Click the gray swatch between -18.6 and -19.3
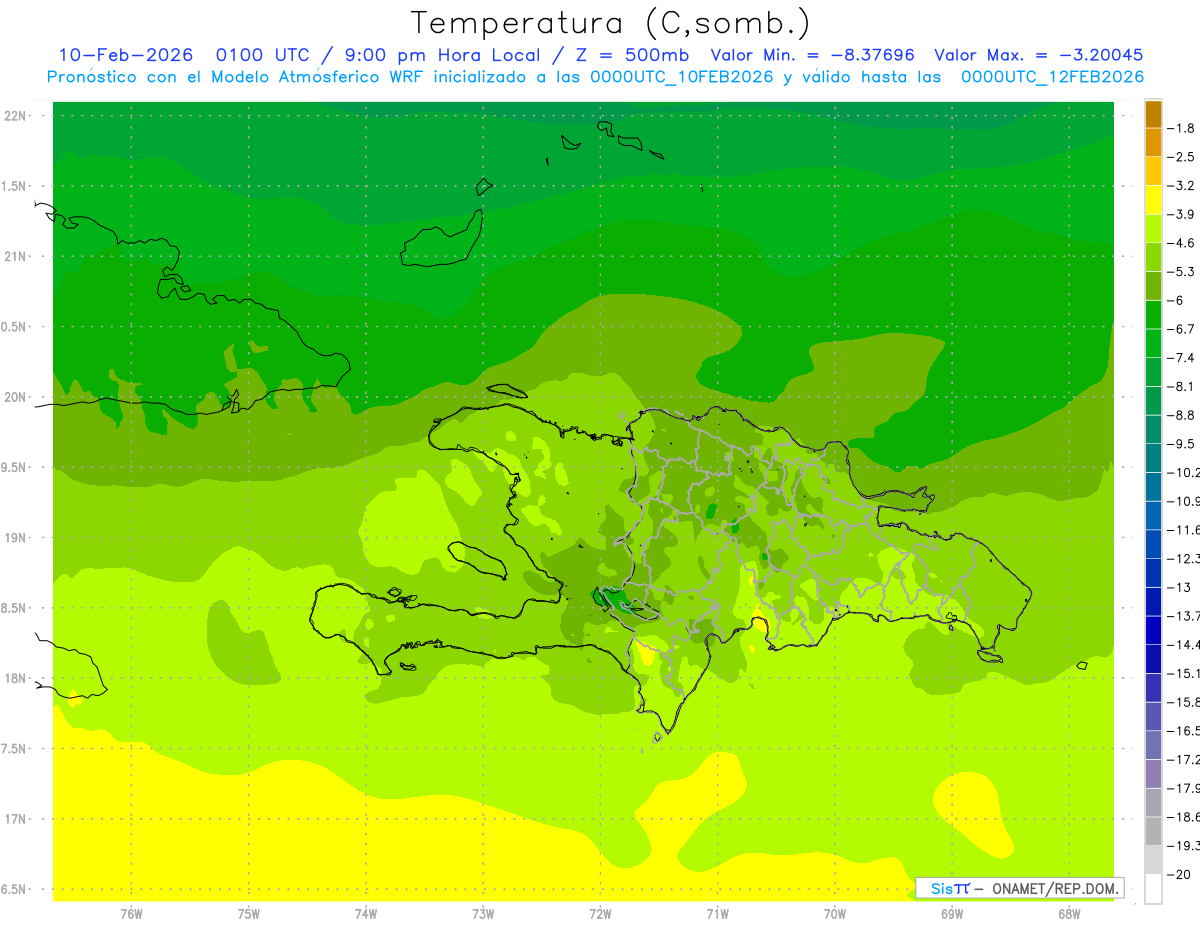Viewport: 1200px width, 927px height. pyautogui.click(x=1153, y=832)
